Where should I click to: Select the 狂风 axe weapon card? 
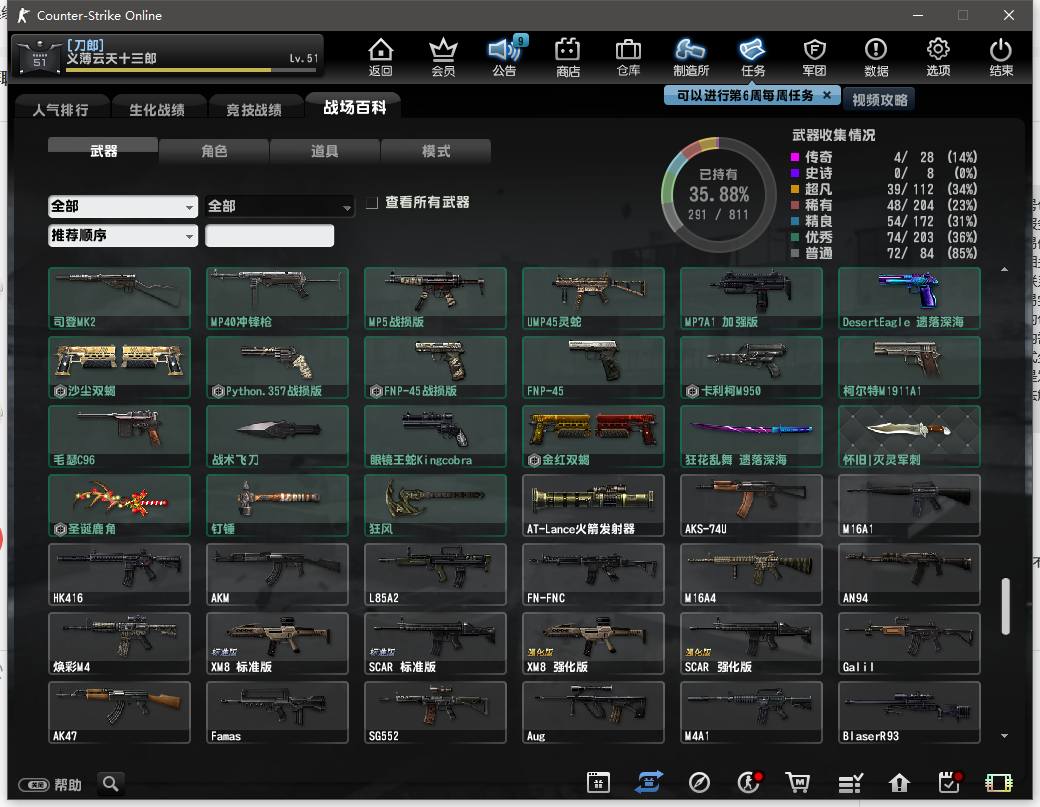435,505
